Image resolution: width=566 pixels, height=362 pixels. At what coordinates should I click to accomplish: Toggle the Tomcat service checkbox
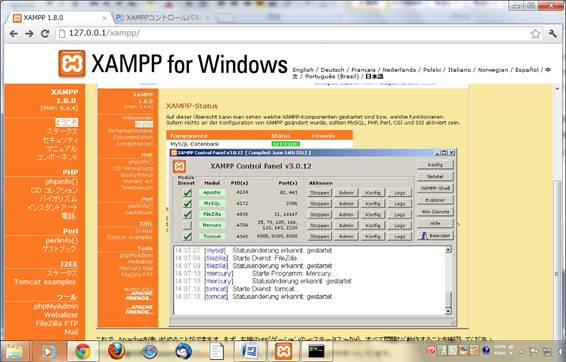[x=187, y=236]
